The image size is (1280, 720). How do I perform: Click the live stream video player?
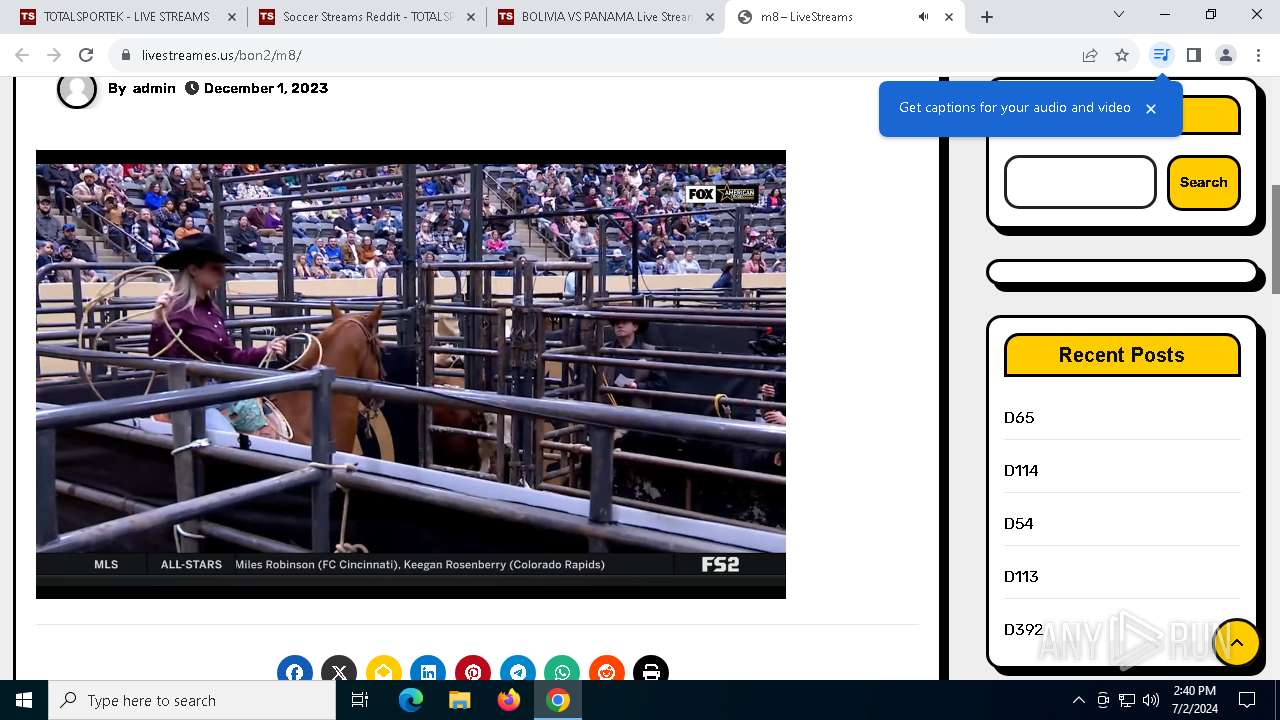point(411,374)
